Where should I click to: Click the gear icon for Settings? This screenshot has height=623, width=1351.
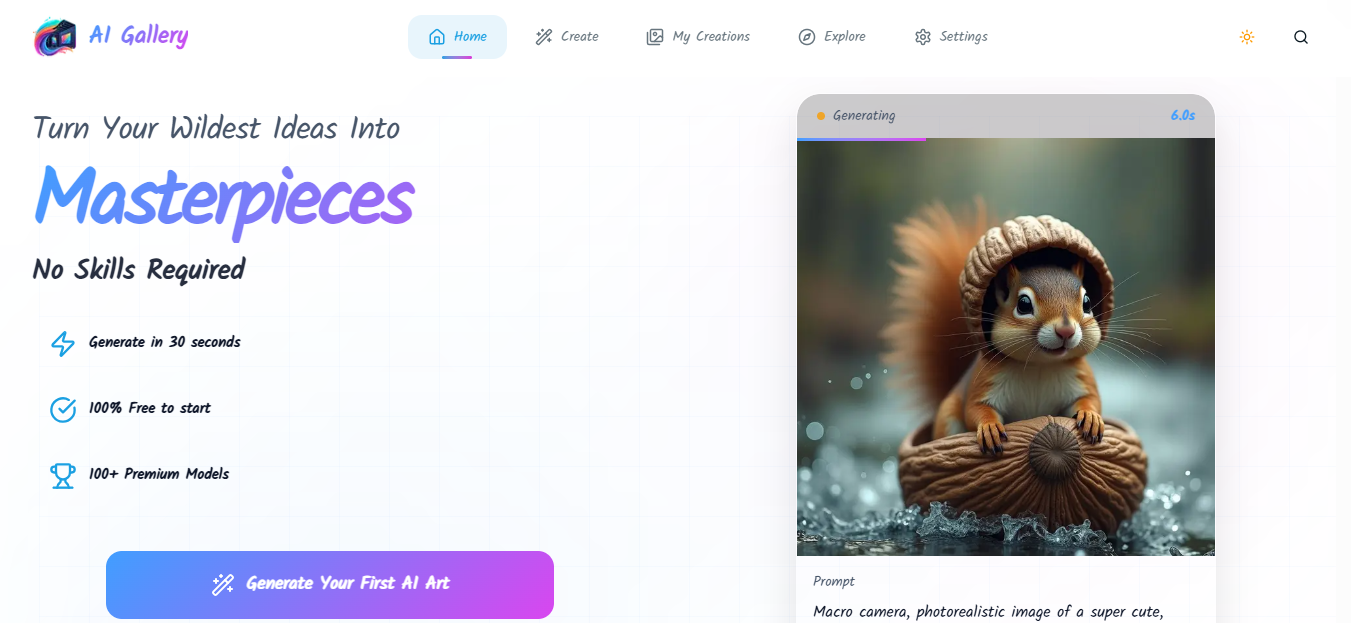(x=923, y=37)
